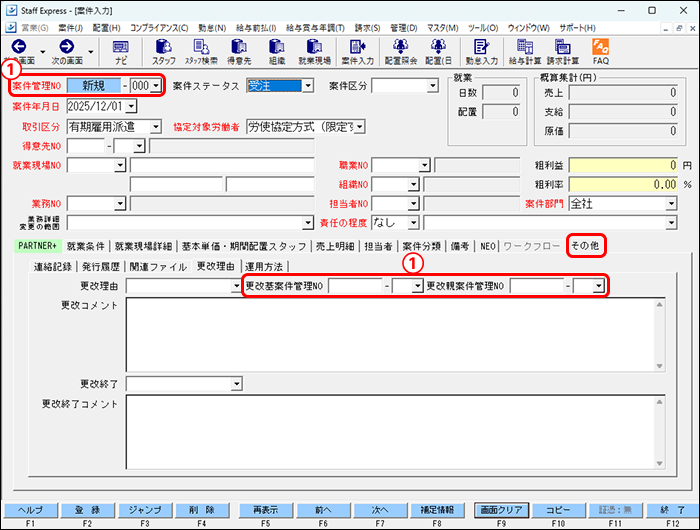Click the 更改基案件管理NO input field
The width and height of the screenshot is (700, 530).
pyautogui.click(x=355, y=286)
